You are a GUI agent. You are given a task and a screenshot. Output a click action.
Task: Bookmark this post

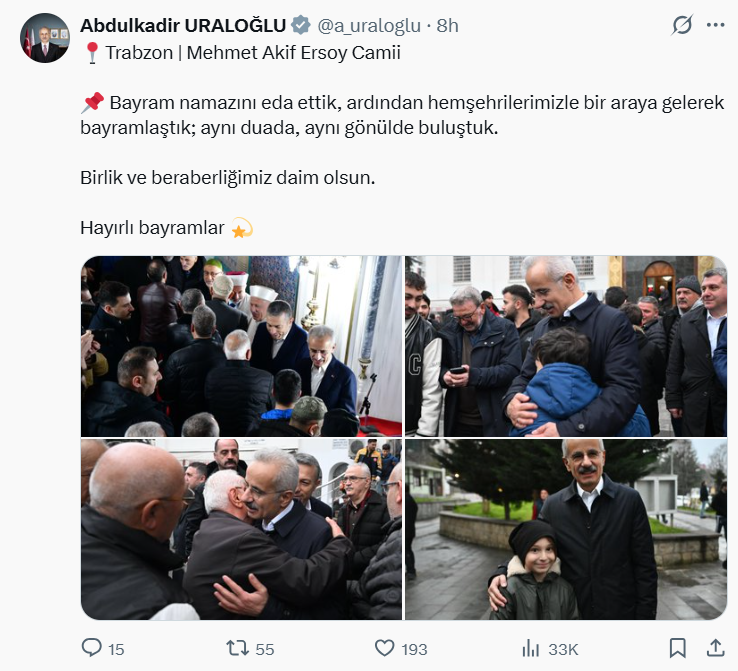click(677, 648)
